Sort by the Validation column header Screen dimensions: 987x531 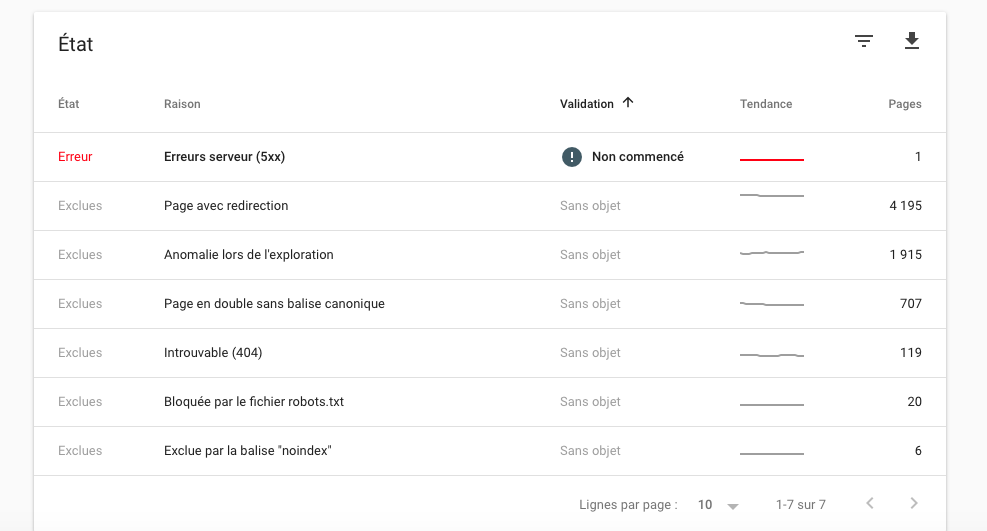(587, 104)
